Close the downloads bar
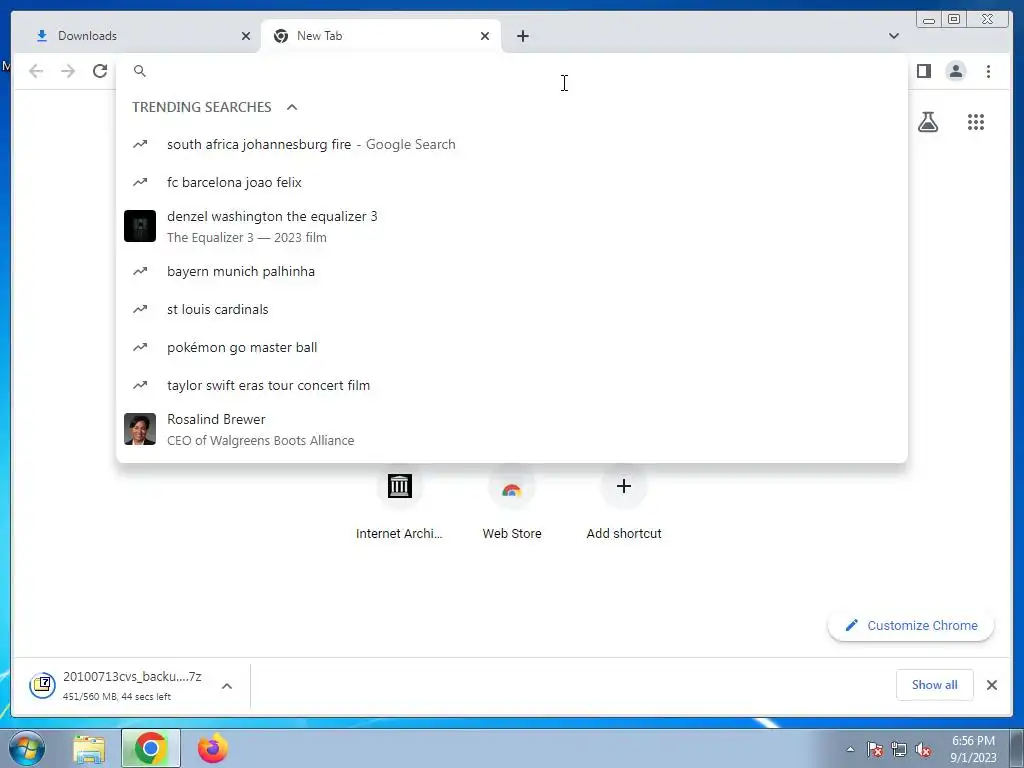1024x768 pixels. pos(991,685)
